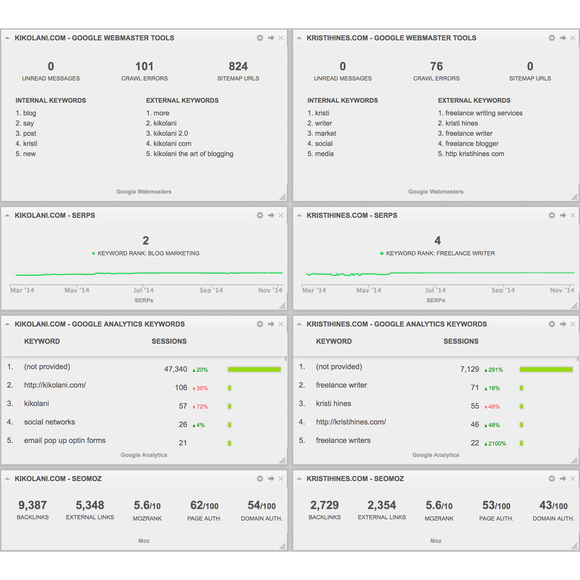Click resize handle of Kikolani.com Google Webmaster Tools widget

pyautogui.click(x=283, y=197)
